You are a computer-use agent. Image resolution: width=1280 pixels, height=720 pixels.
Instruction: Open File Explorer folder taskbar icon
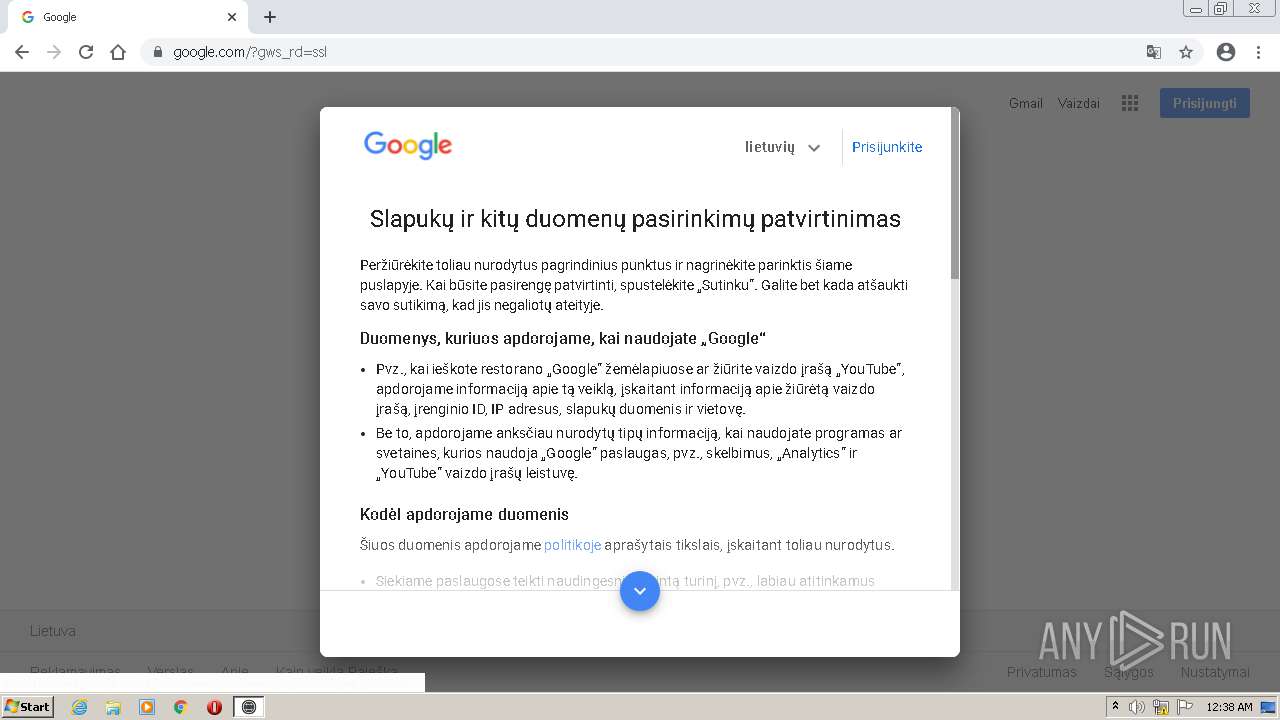[x=113, y=707]
